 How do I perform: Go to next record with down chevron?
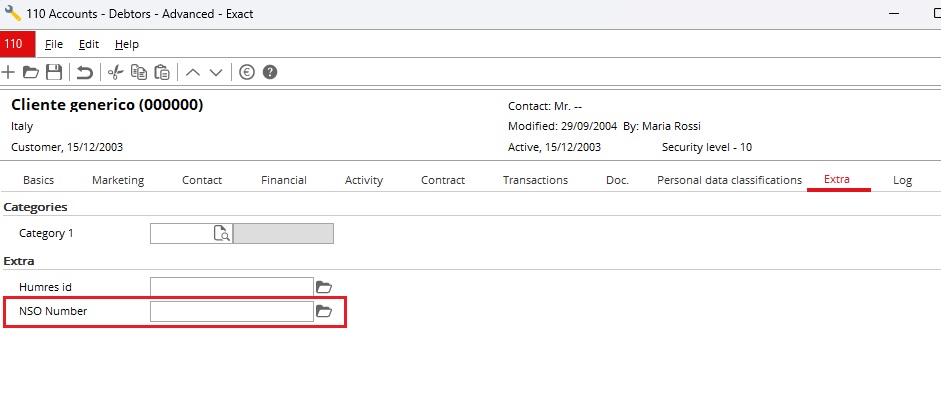216,73
